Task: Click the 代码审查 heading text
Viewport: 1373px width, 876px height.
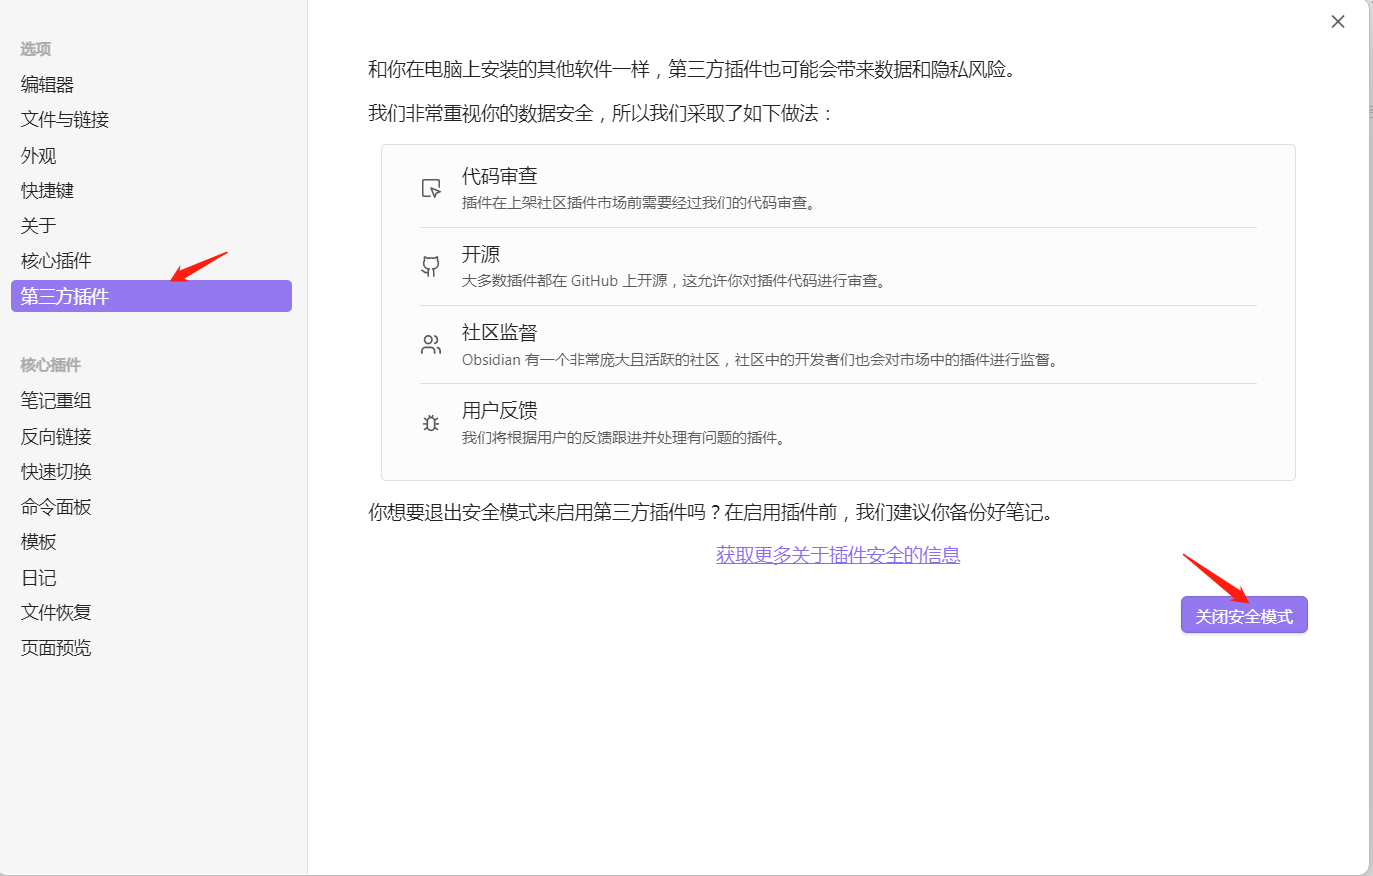Action: pos(500,176)
